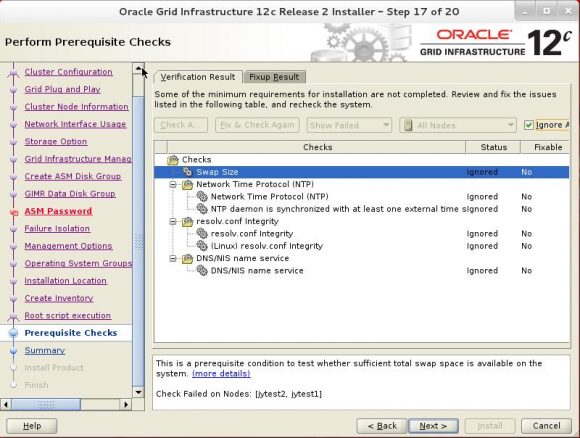Open the Show Failed dropdown
This screenshot has height=438, width=580.
pyautogui.click(x=349, y=125)
